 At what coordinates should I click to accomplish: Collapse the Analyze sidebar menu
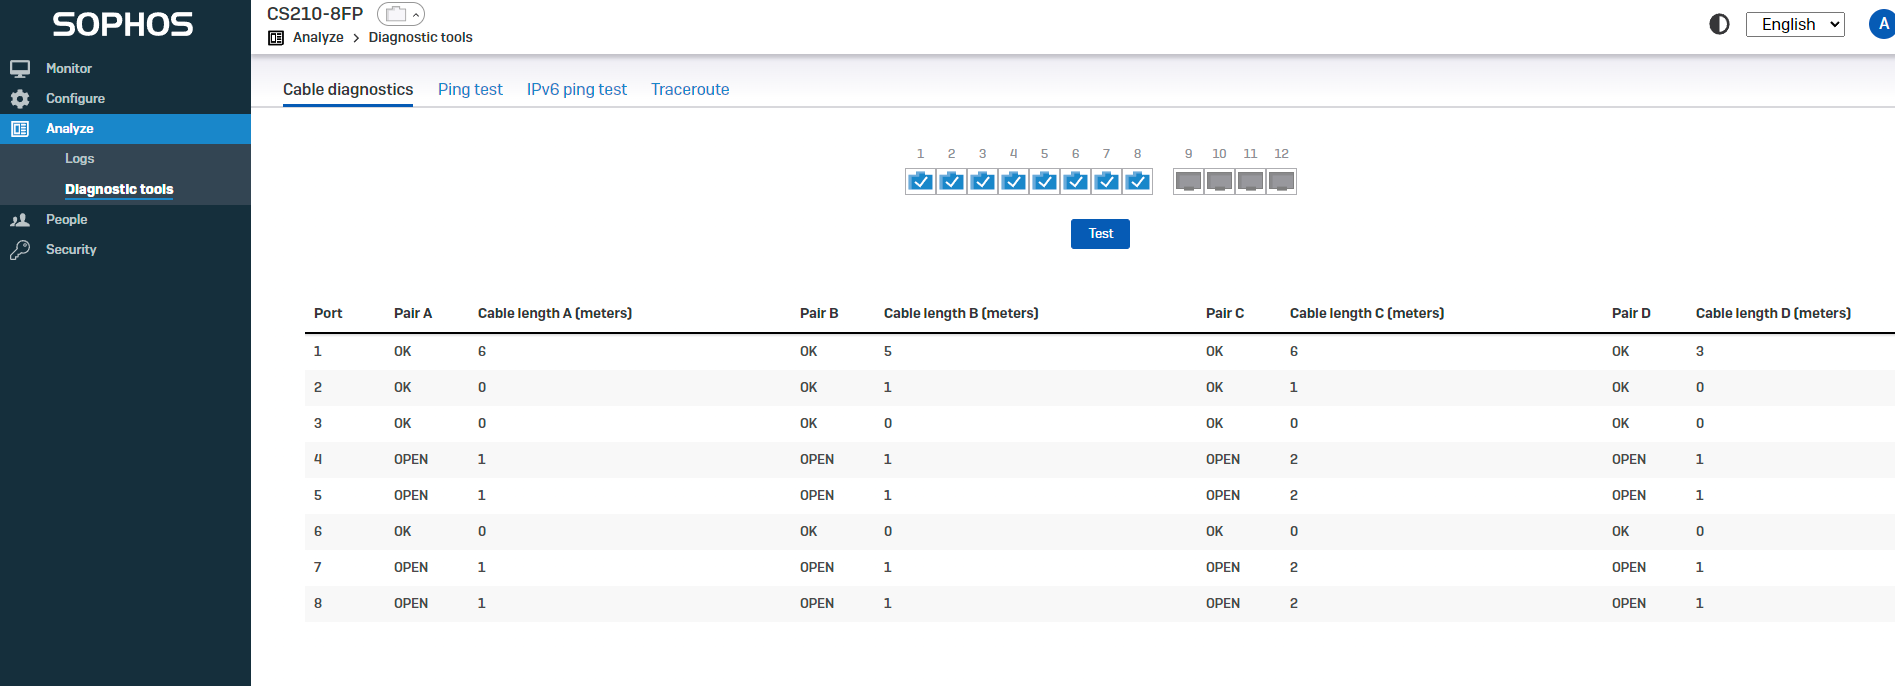[70, 129]
